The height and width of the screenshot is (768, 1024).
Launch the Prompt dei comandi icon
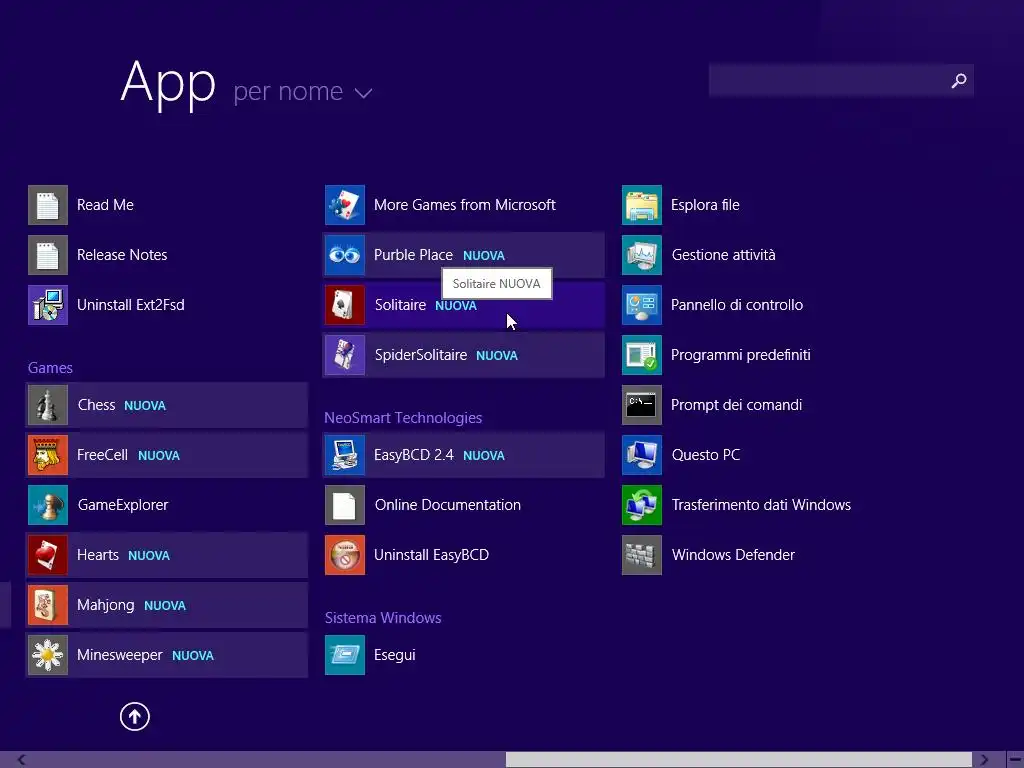pyautogui.click(x=642, y=405)
